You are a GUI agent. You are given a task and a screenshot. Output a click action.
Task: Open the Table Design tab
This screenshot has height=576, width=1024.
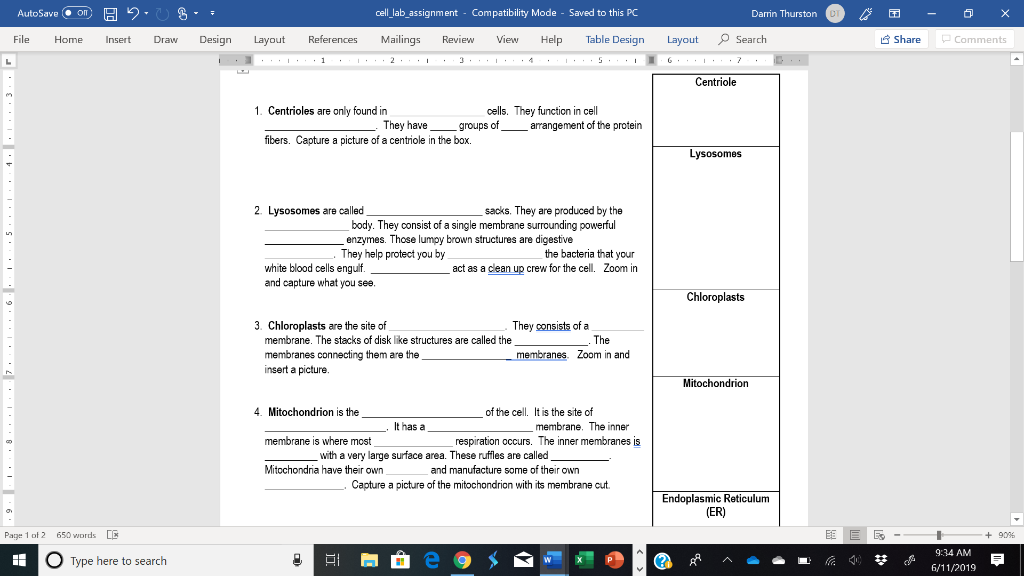614,40
